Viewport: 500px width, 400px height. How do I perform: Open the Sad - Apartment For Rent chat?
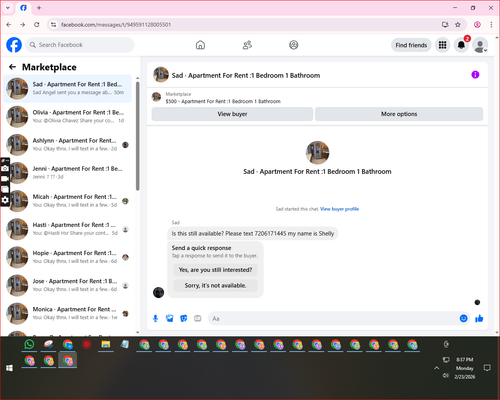(x=67, y=89)
